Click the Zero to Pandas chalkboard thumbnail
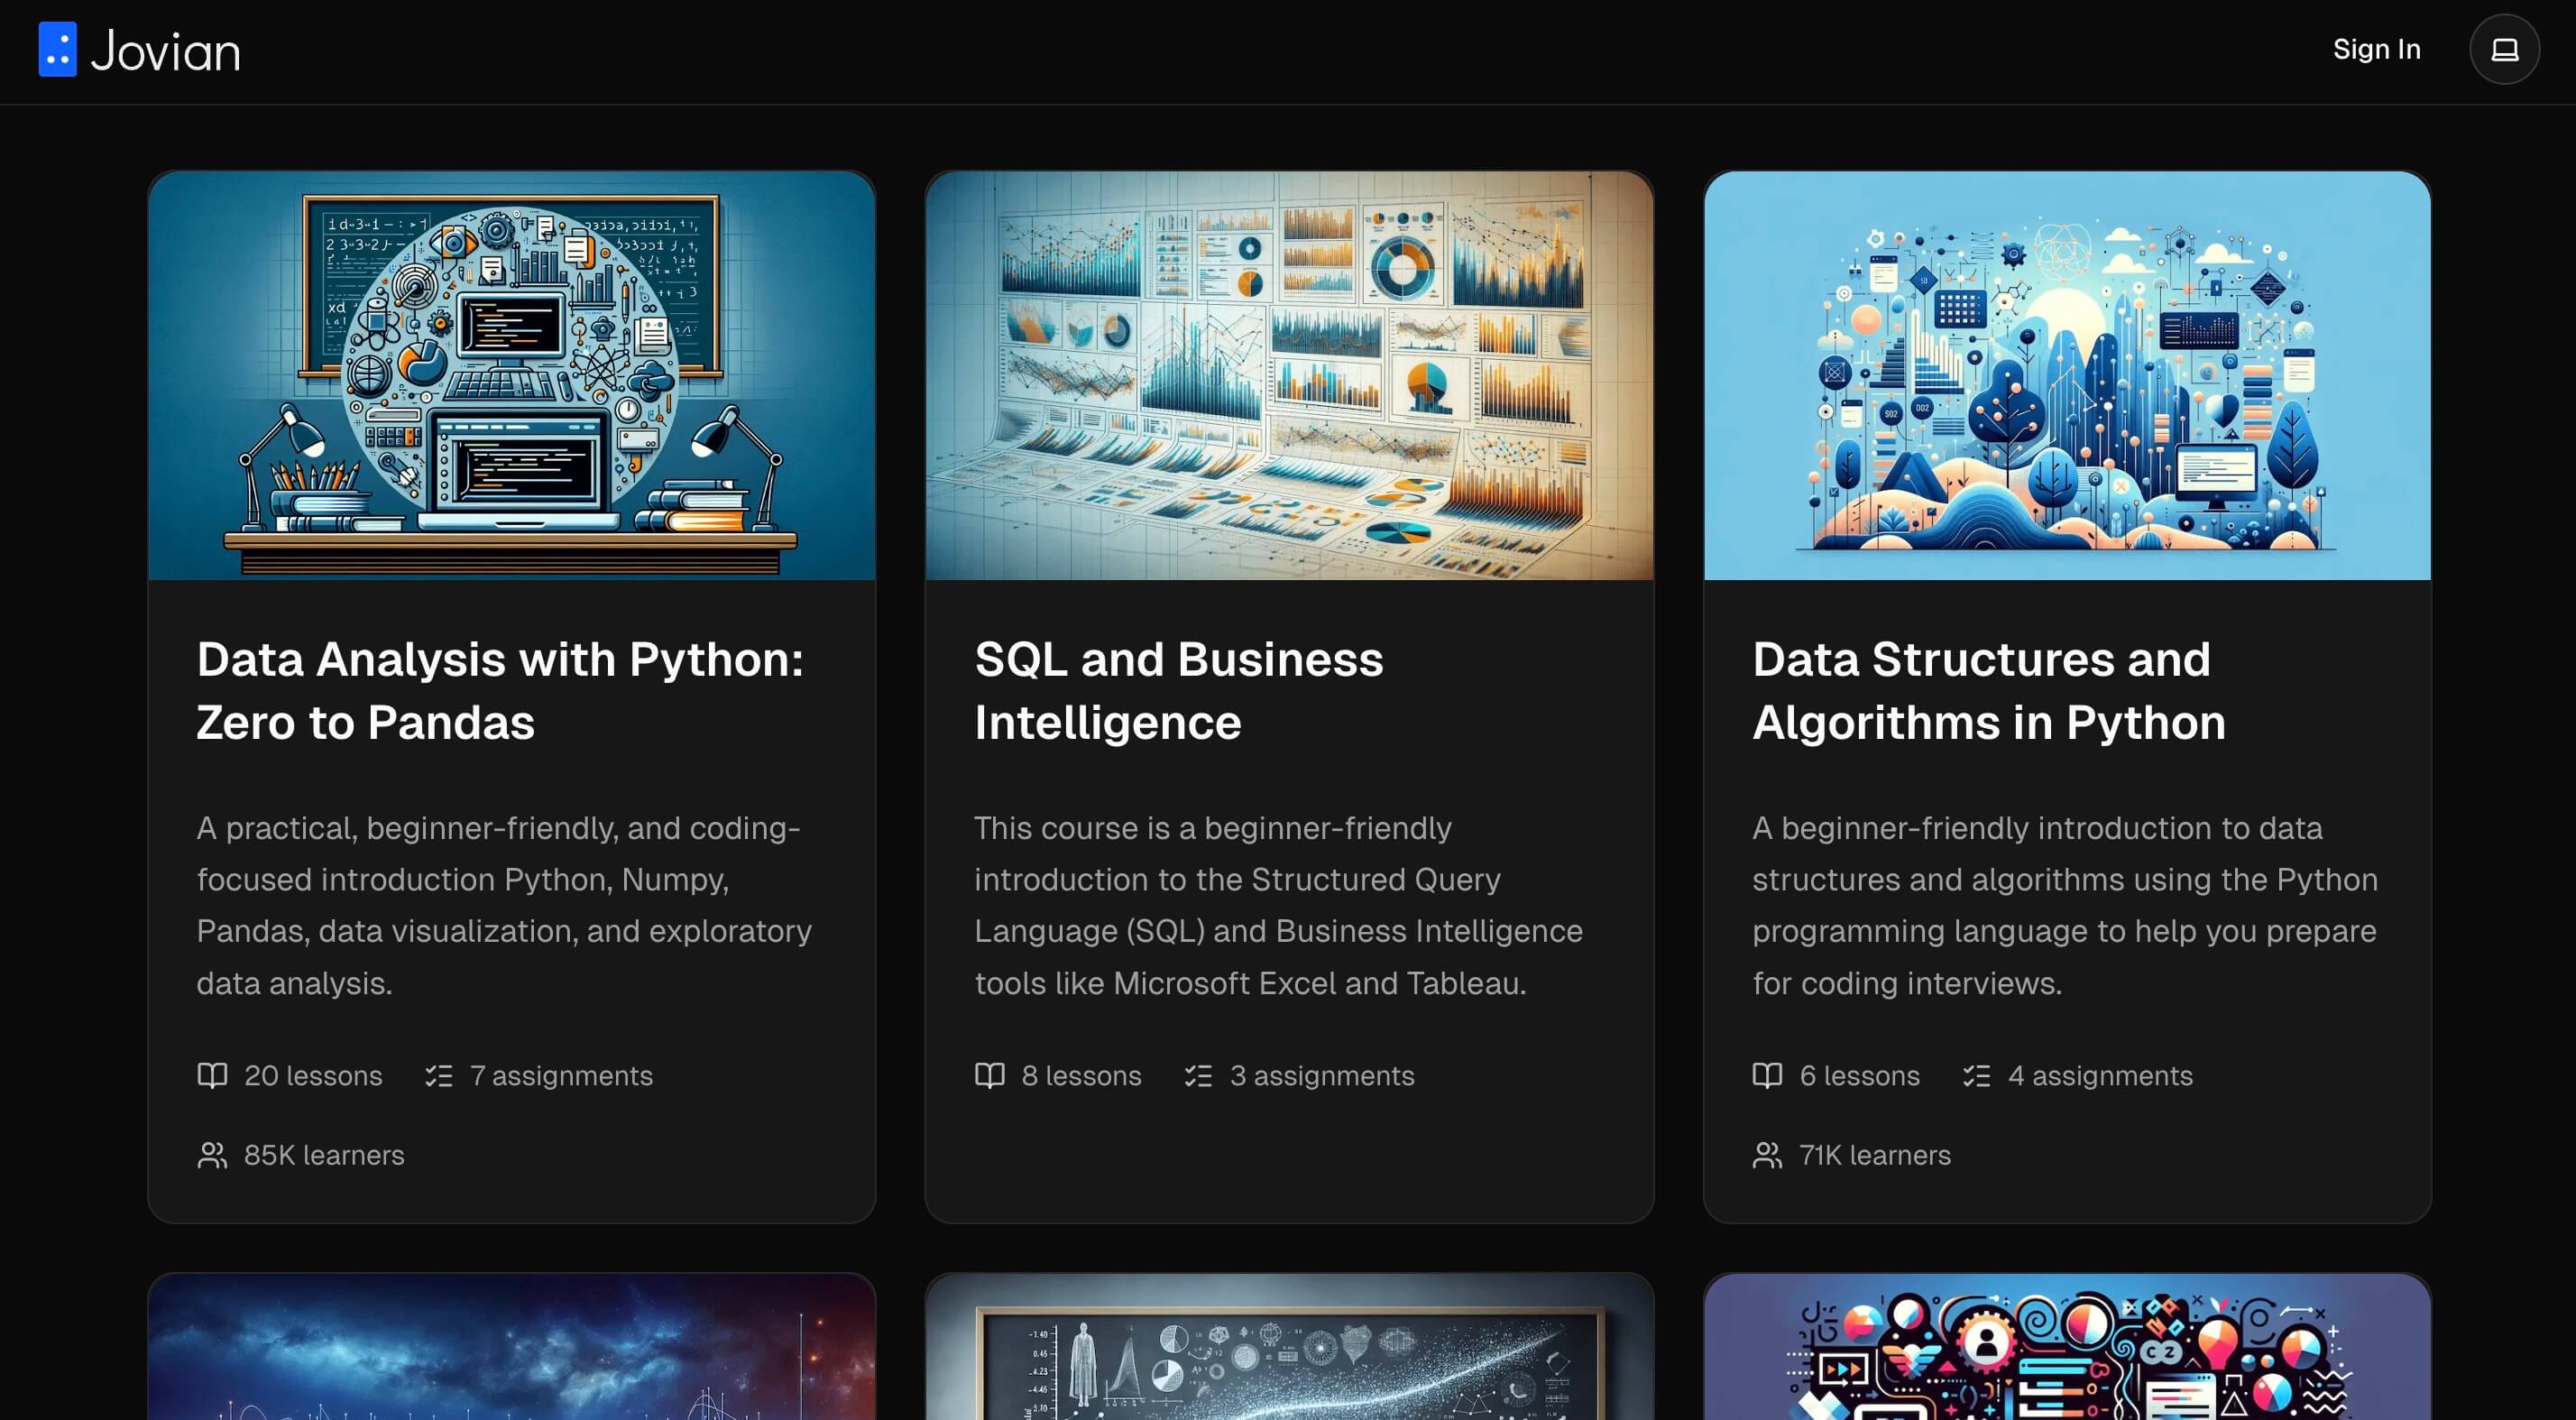The image size is (2576, 1420). point(511,375)
